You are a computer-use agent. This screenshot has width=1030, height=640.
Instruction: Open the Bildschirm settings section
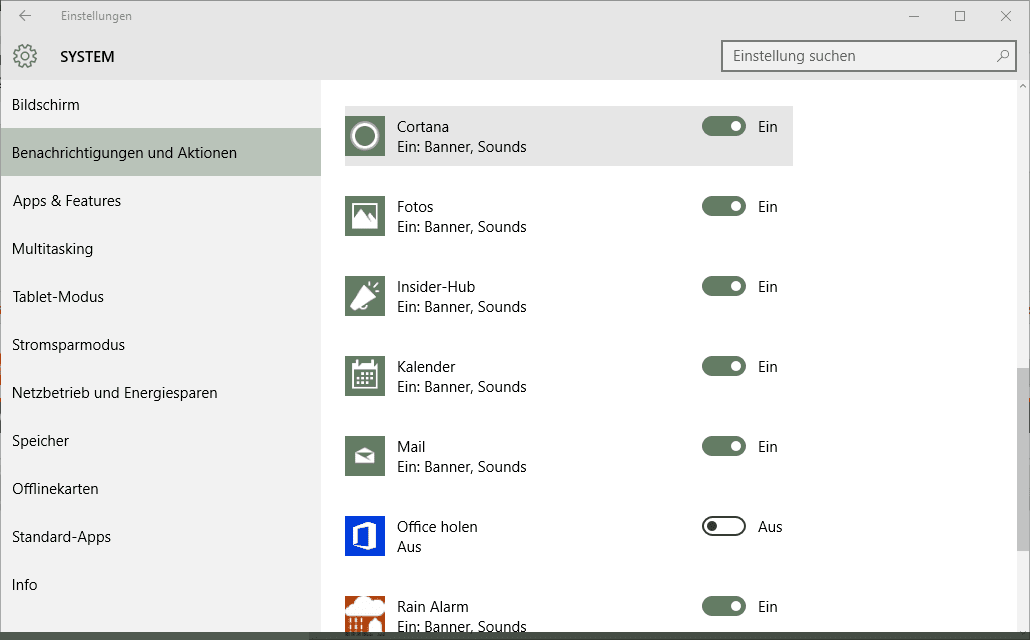(46, 105)
